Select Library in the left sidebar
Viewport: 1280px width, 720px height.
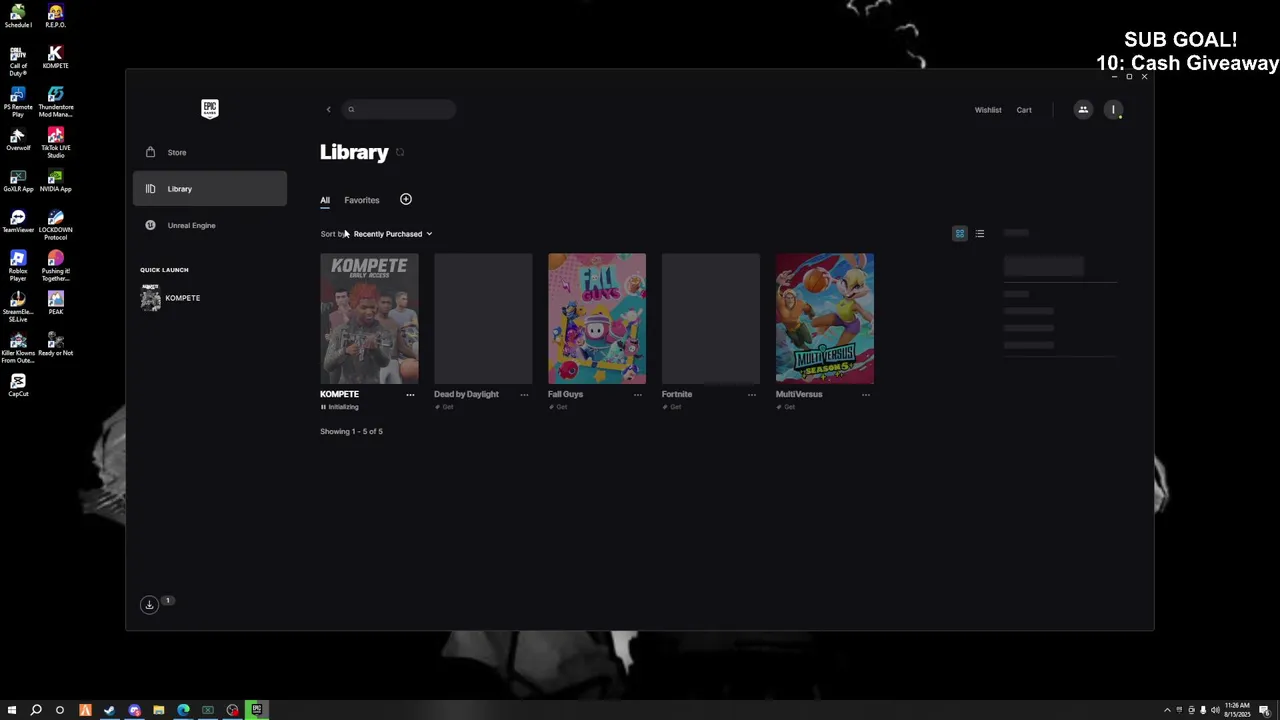(210, 189)
